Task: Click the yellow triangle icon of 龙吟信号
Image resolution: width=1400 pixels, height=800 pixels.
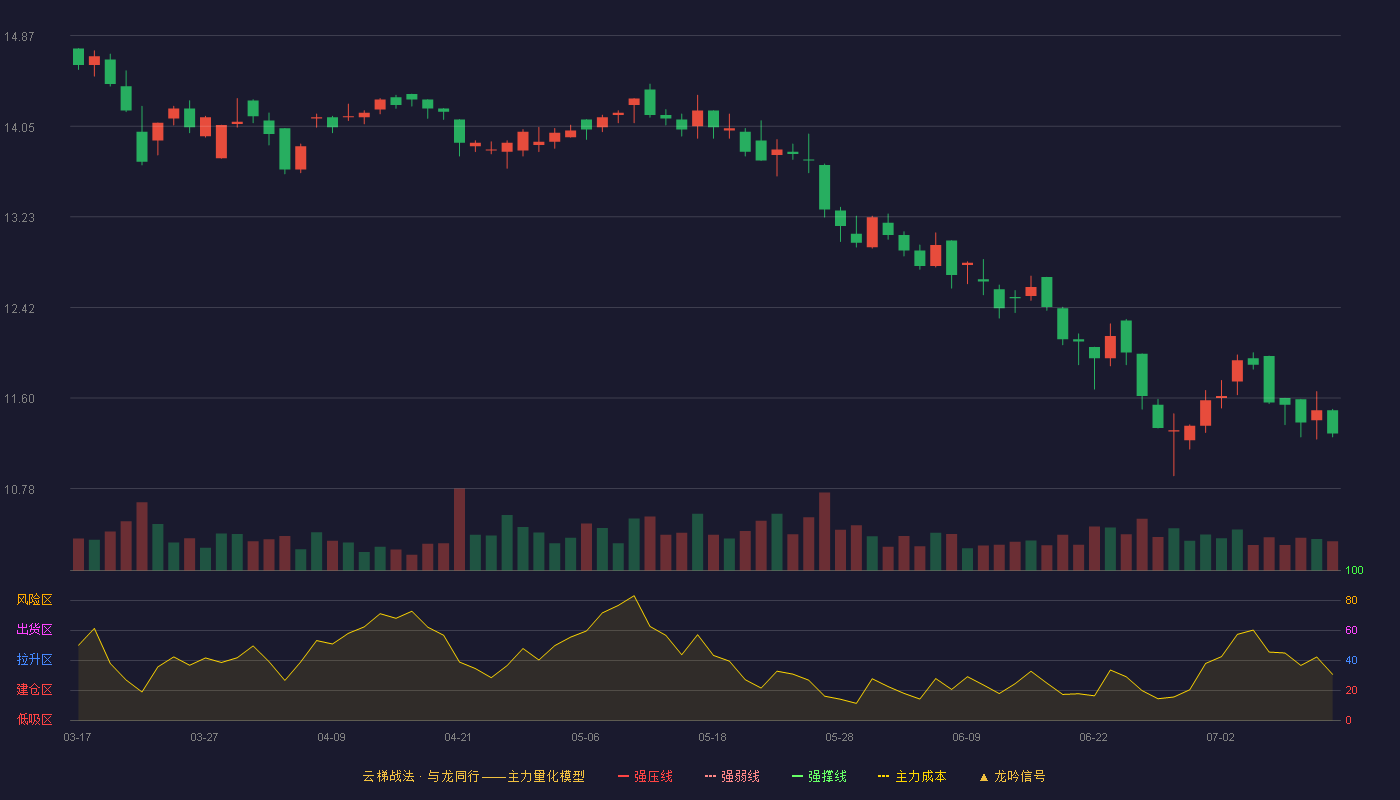Action: point(984,776)
